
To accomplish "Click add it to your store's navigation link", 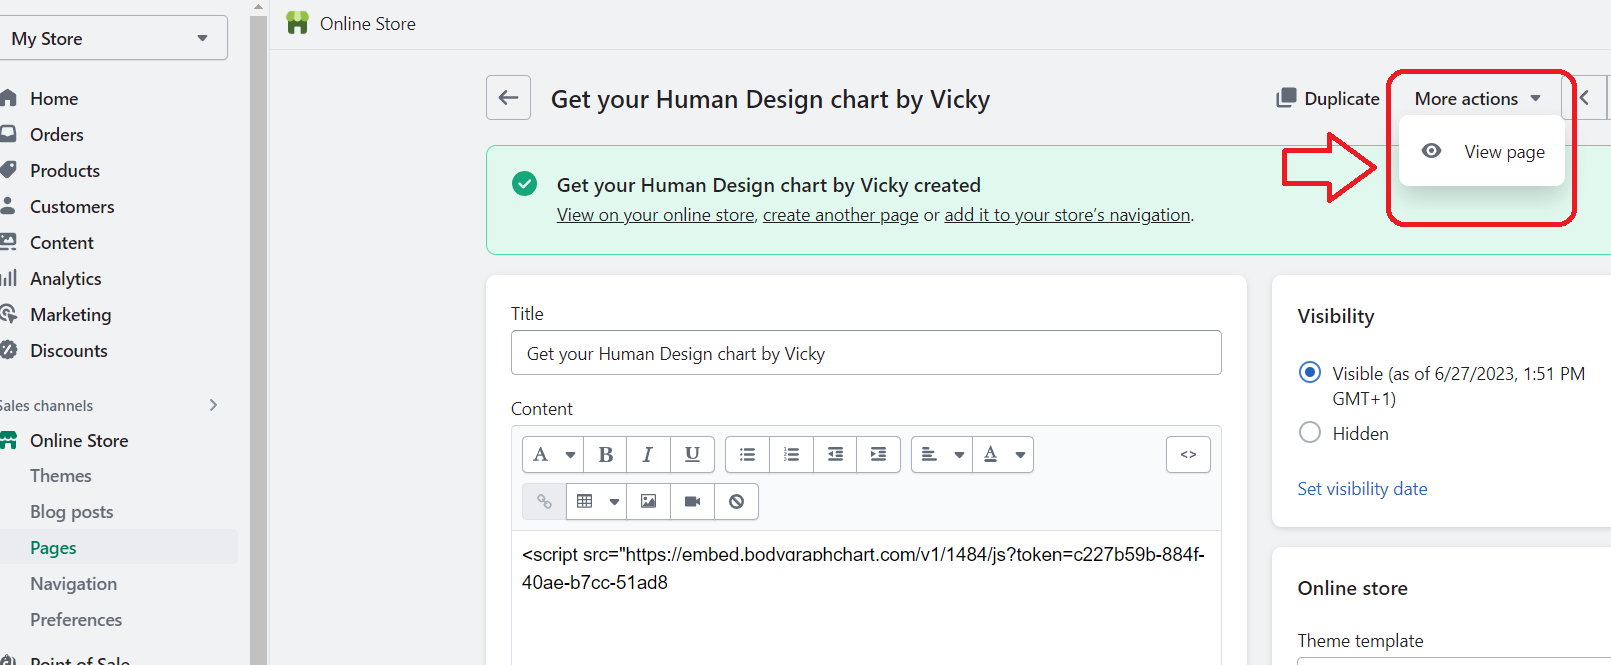I will (1067, 215).
